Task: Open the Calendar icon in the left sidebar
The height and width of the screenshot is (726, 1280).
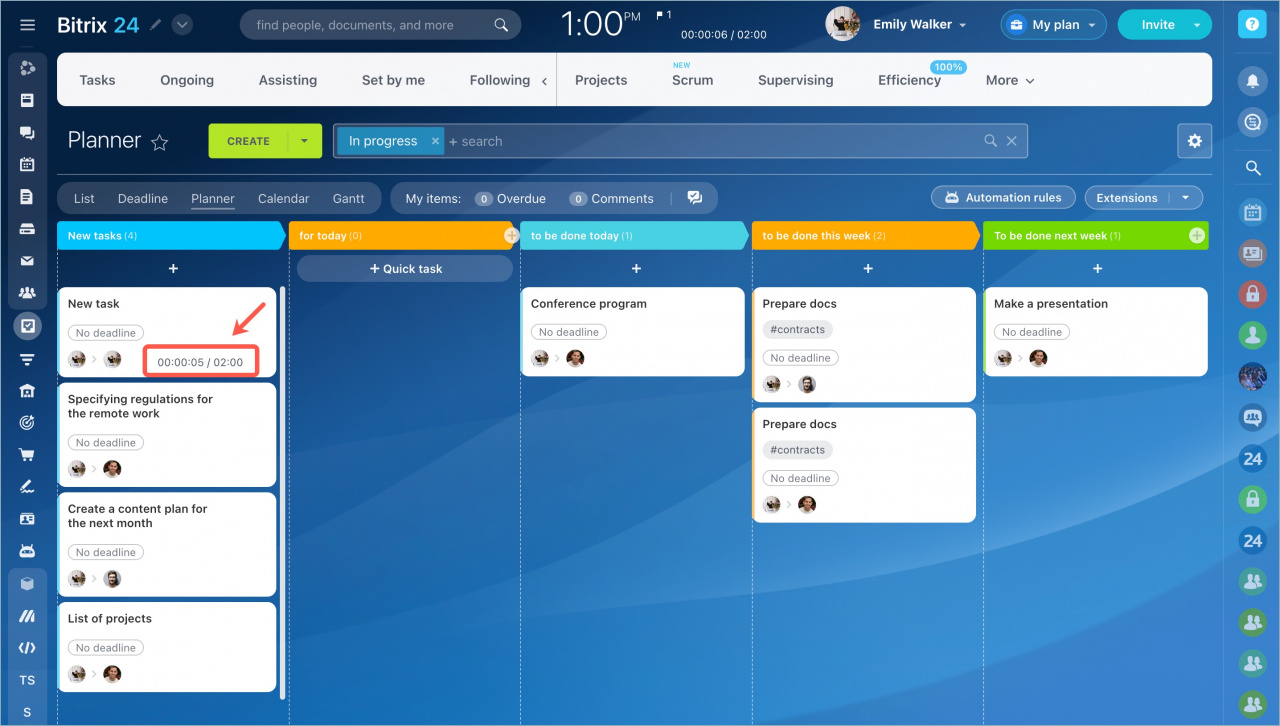Action: (x=27, y=164)
